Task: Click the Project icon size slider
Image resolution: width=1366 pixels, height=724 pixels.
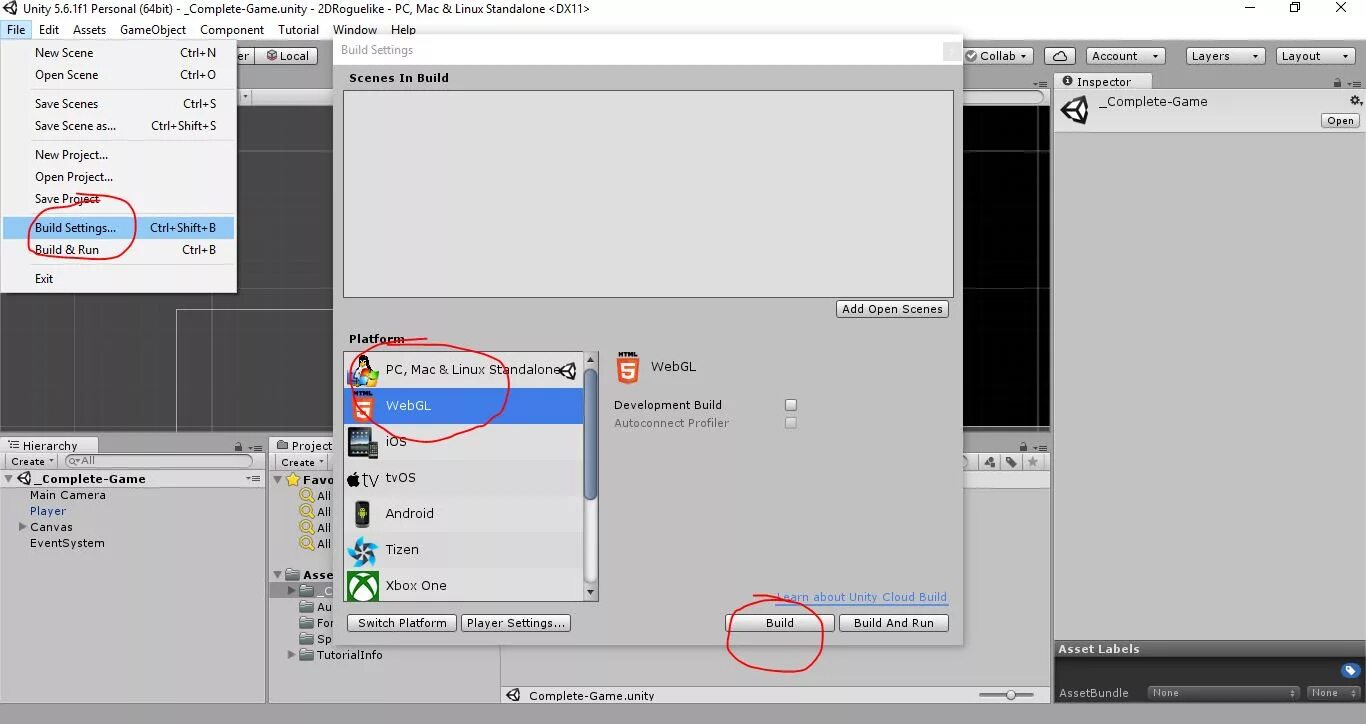Action: 1006,695
